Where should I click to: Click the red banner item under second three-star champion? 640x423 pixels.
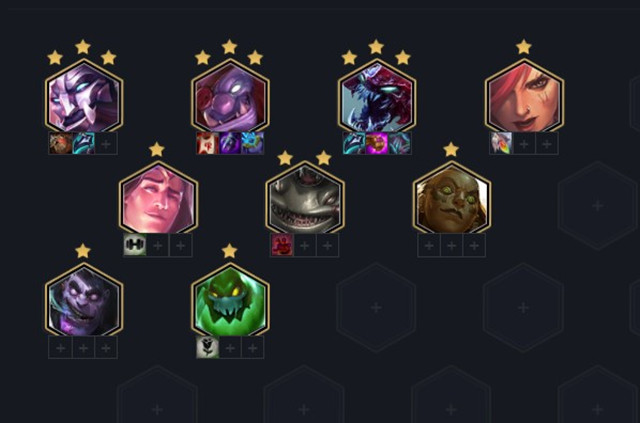pos(207,143)
